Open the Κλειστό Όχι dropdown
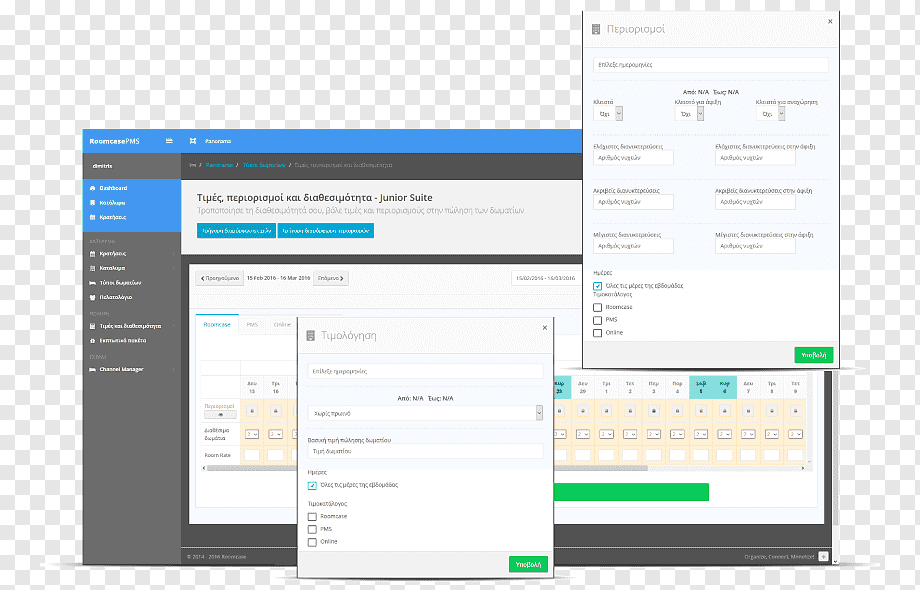920x590 pixels. coord(608,114)
